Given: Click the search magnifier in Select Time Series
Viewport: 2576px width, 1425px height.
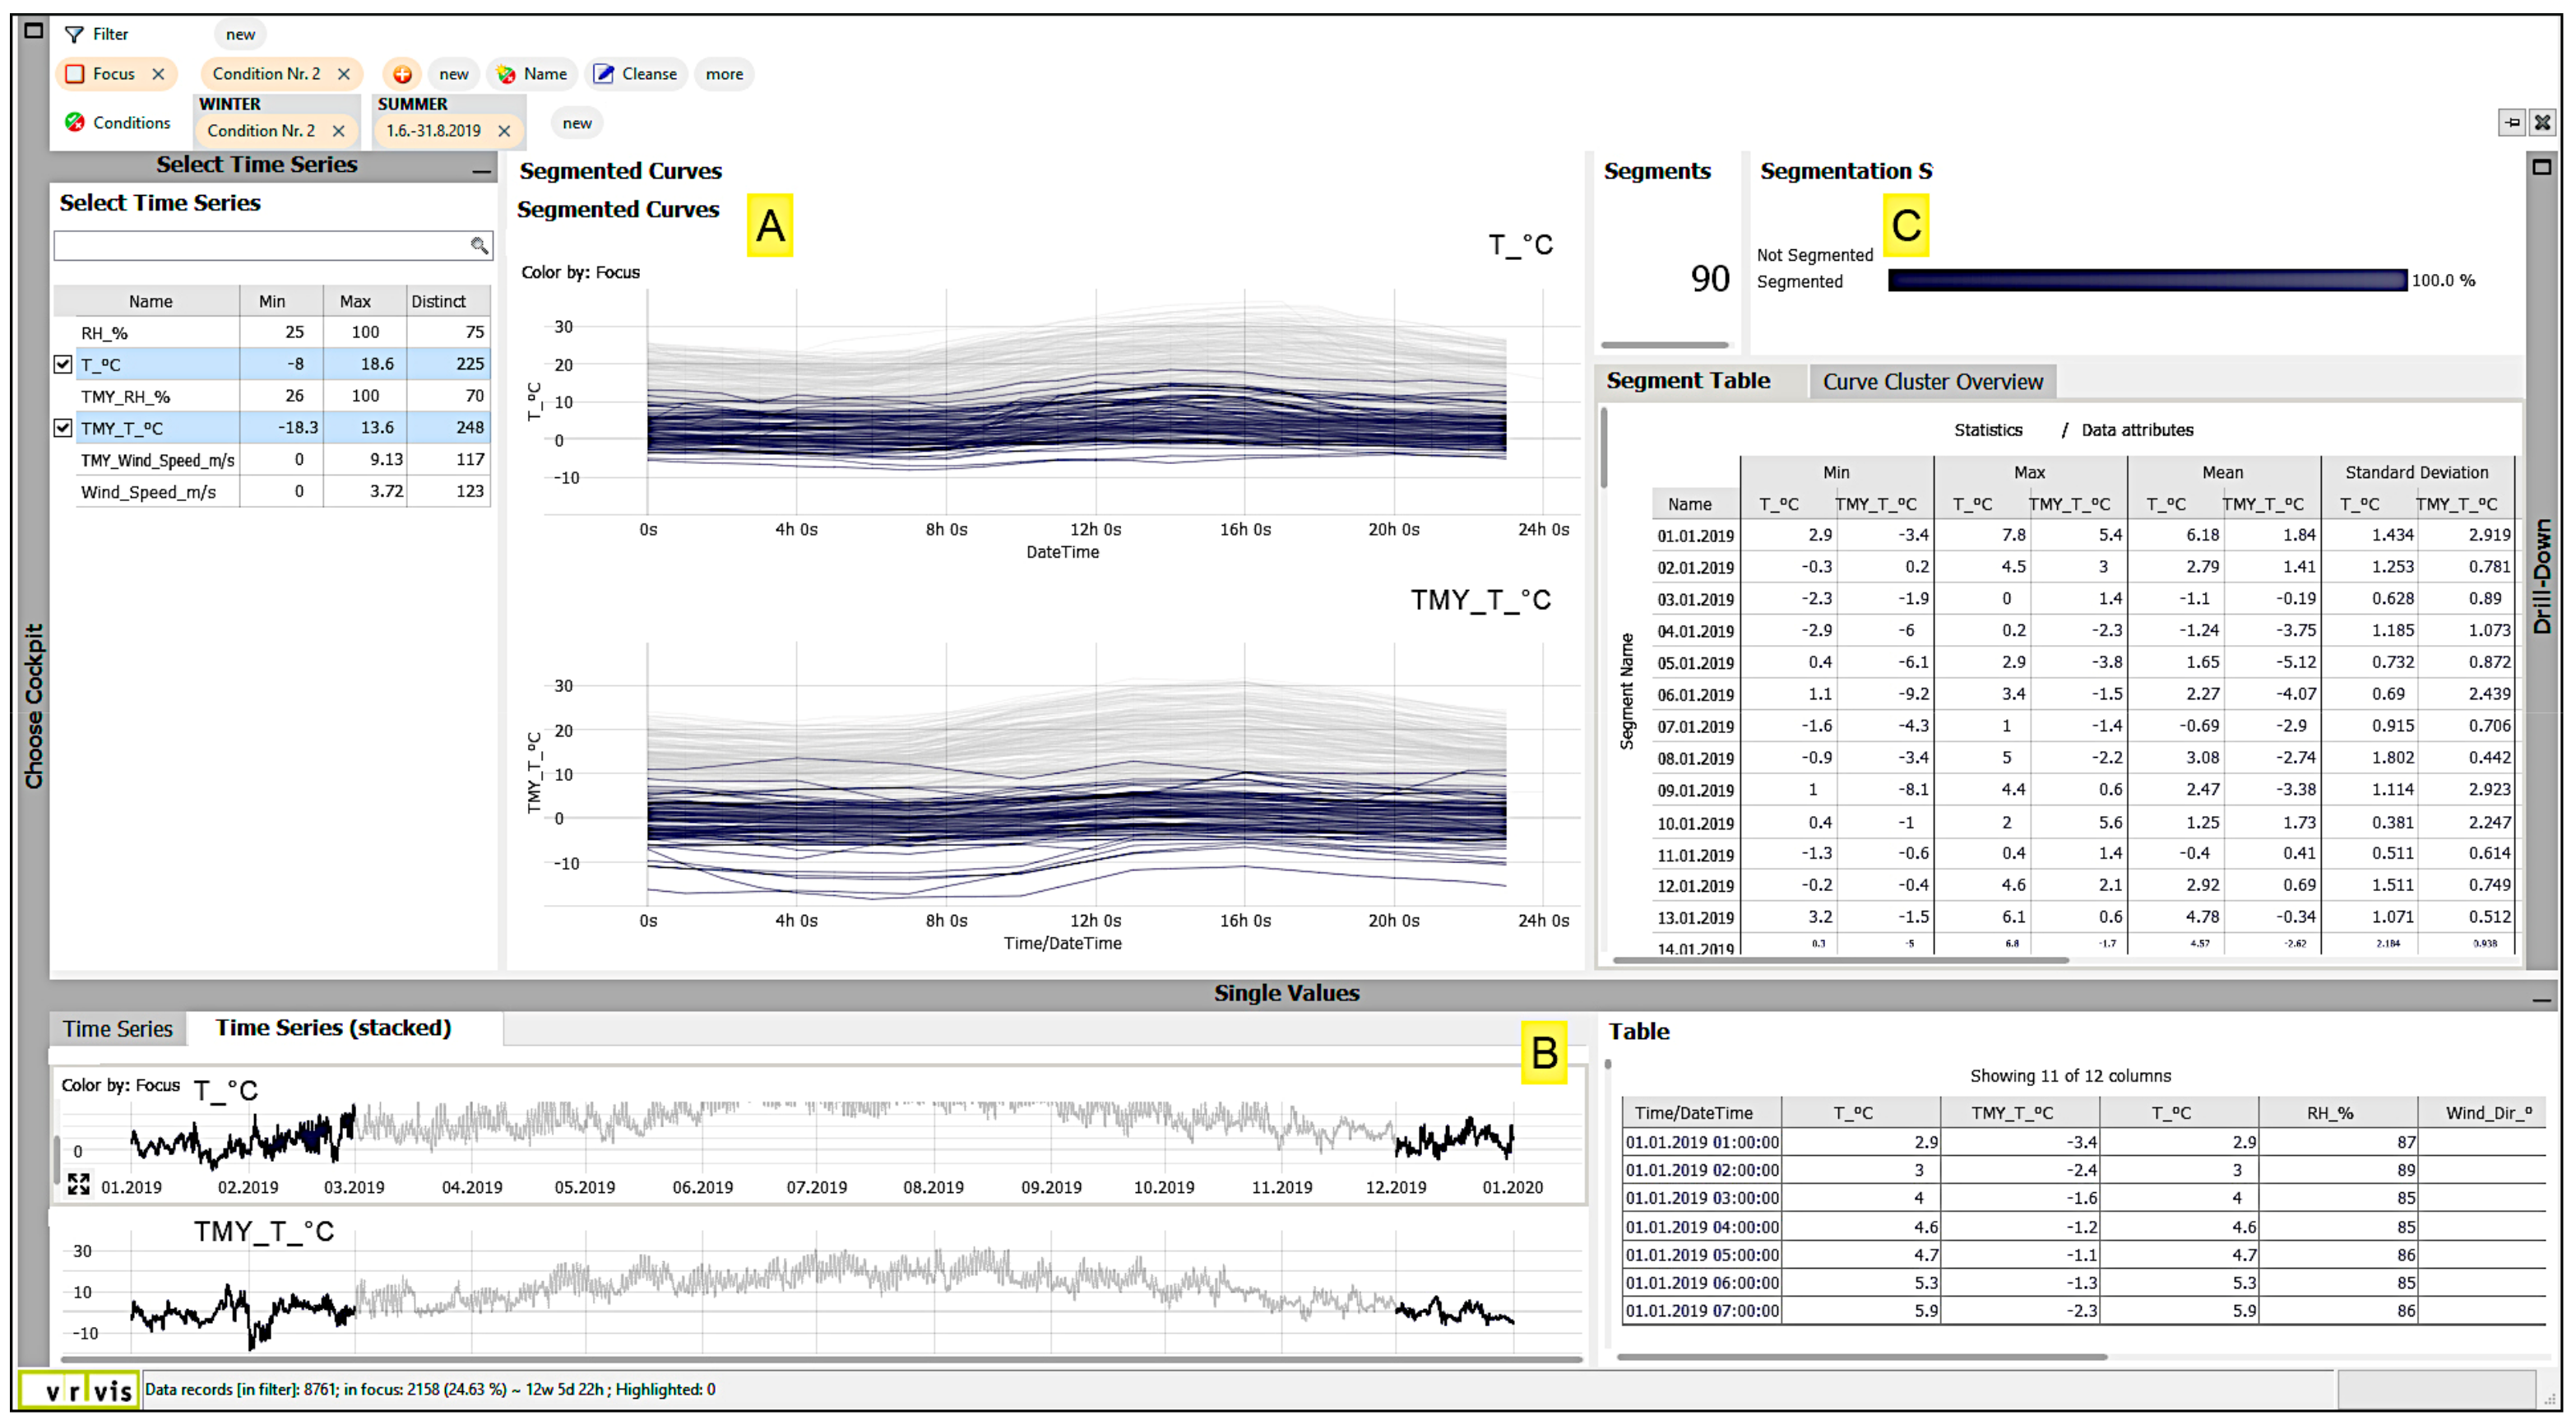Looking at the screenshot, I should tap(479, 245).
